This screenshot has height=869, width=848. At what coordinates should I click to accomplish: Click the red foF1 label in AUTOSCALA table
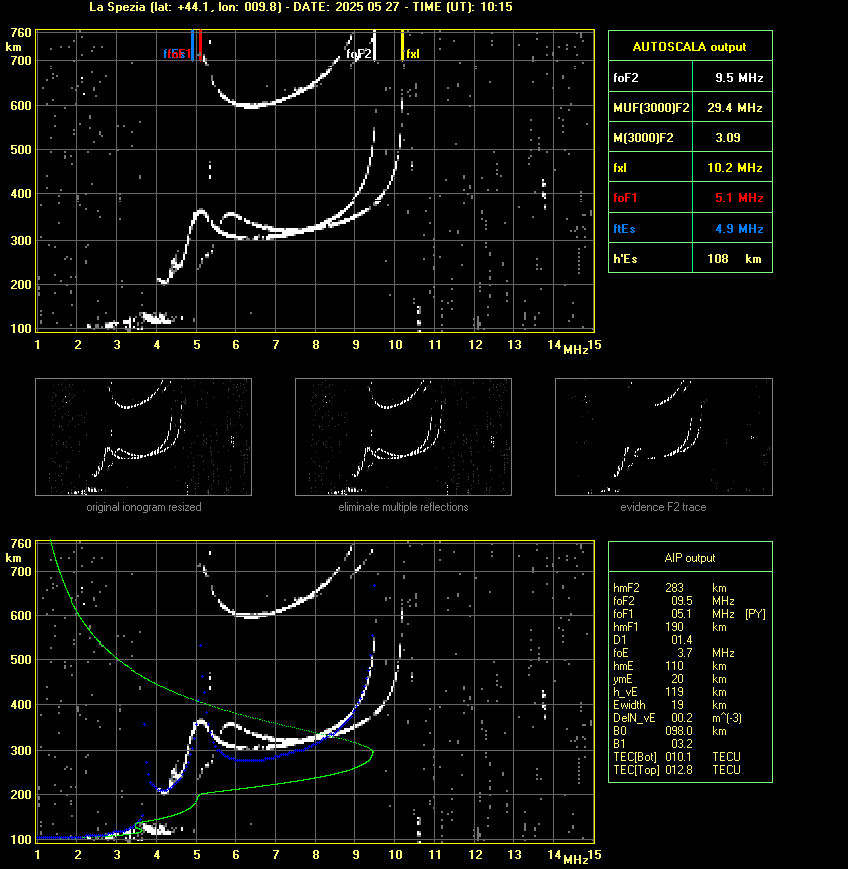(625, 197)
